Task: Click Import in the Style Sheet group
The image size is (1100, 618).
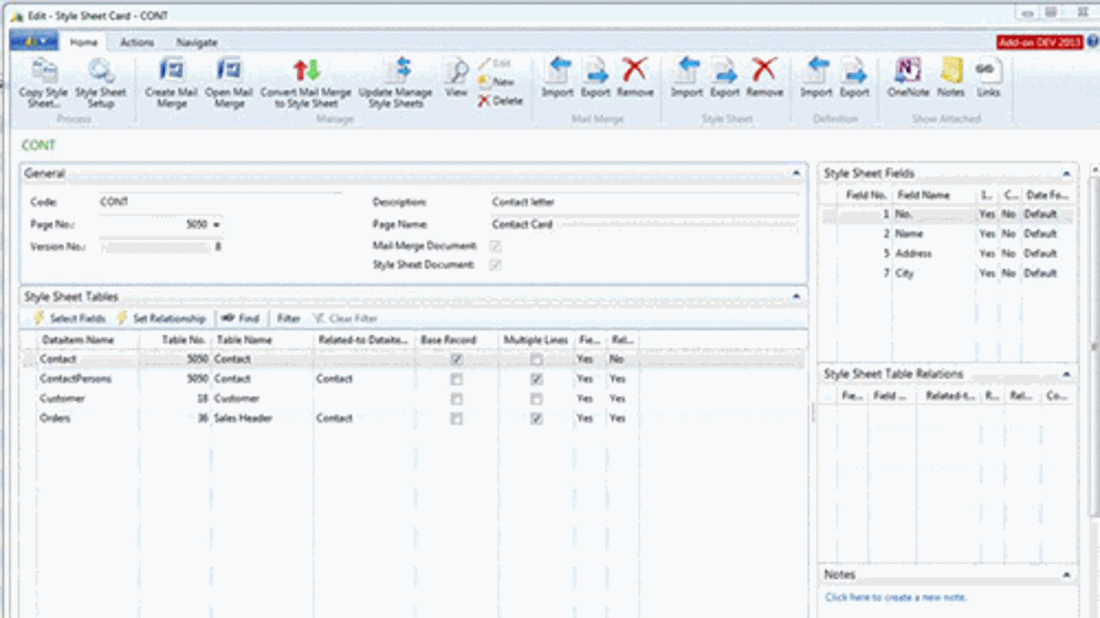Action: tap(687, 77)
